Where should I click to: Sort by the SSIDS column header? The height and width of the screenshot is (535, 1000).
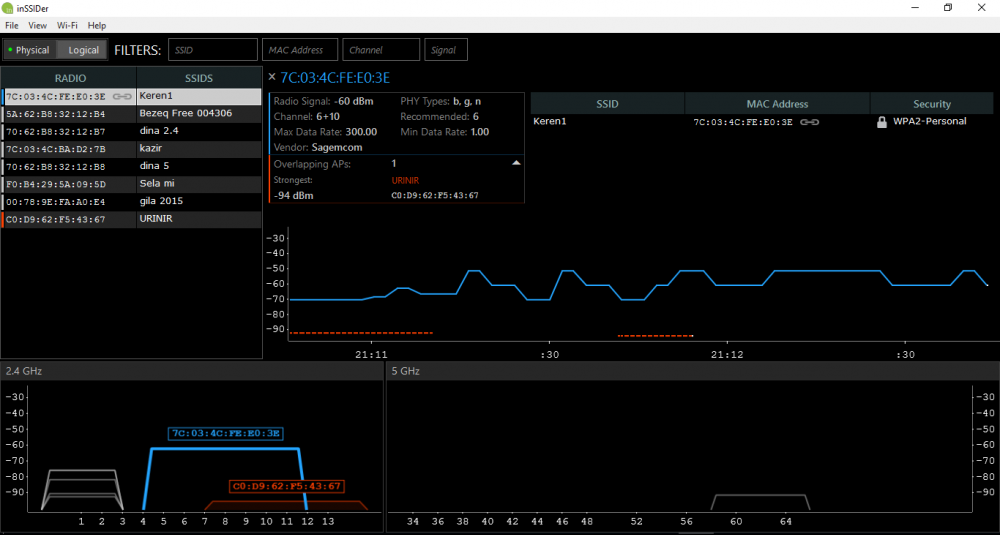click(198, 78)
